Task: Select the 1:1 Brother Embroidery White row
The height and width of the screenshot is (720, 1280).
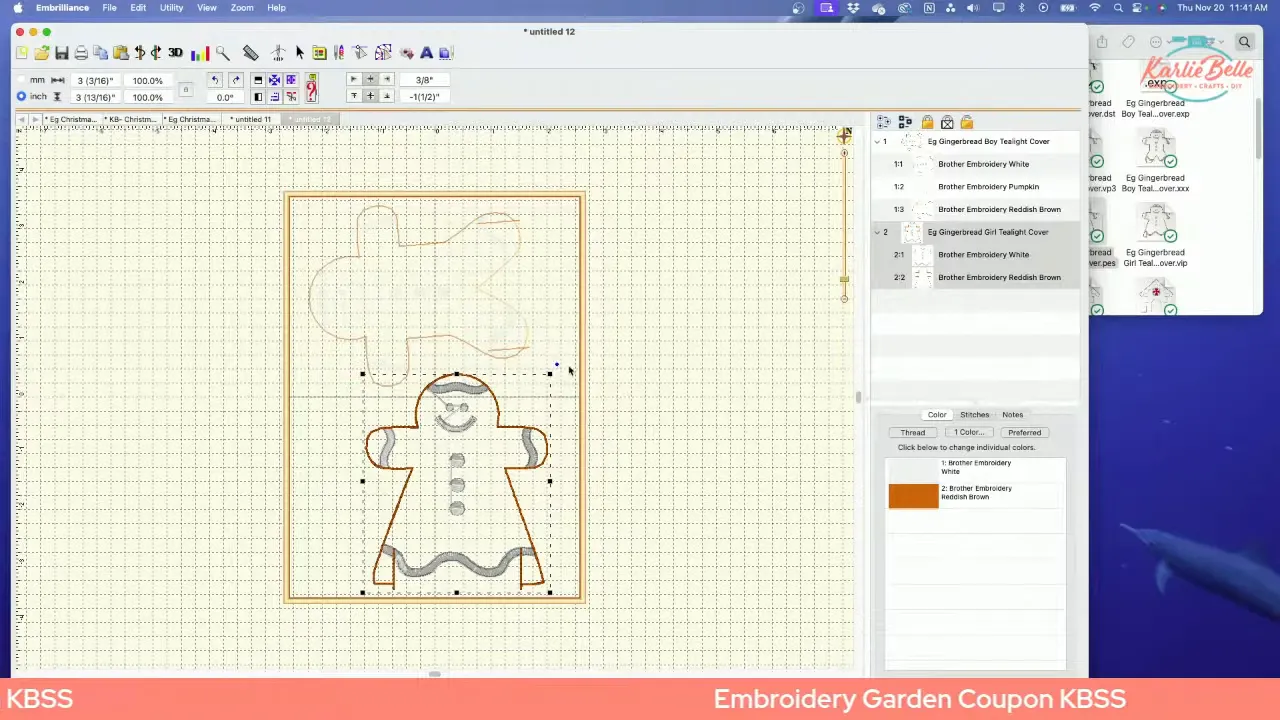Action: (x=975, y=164)
